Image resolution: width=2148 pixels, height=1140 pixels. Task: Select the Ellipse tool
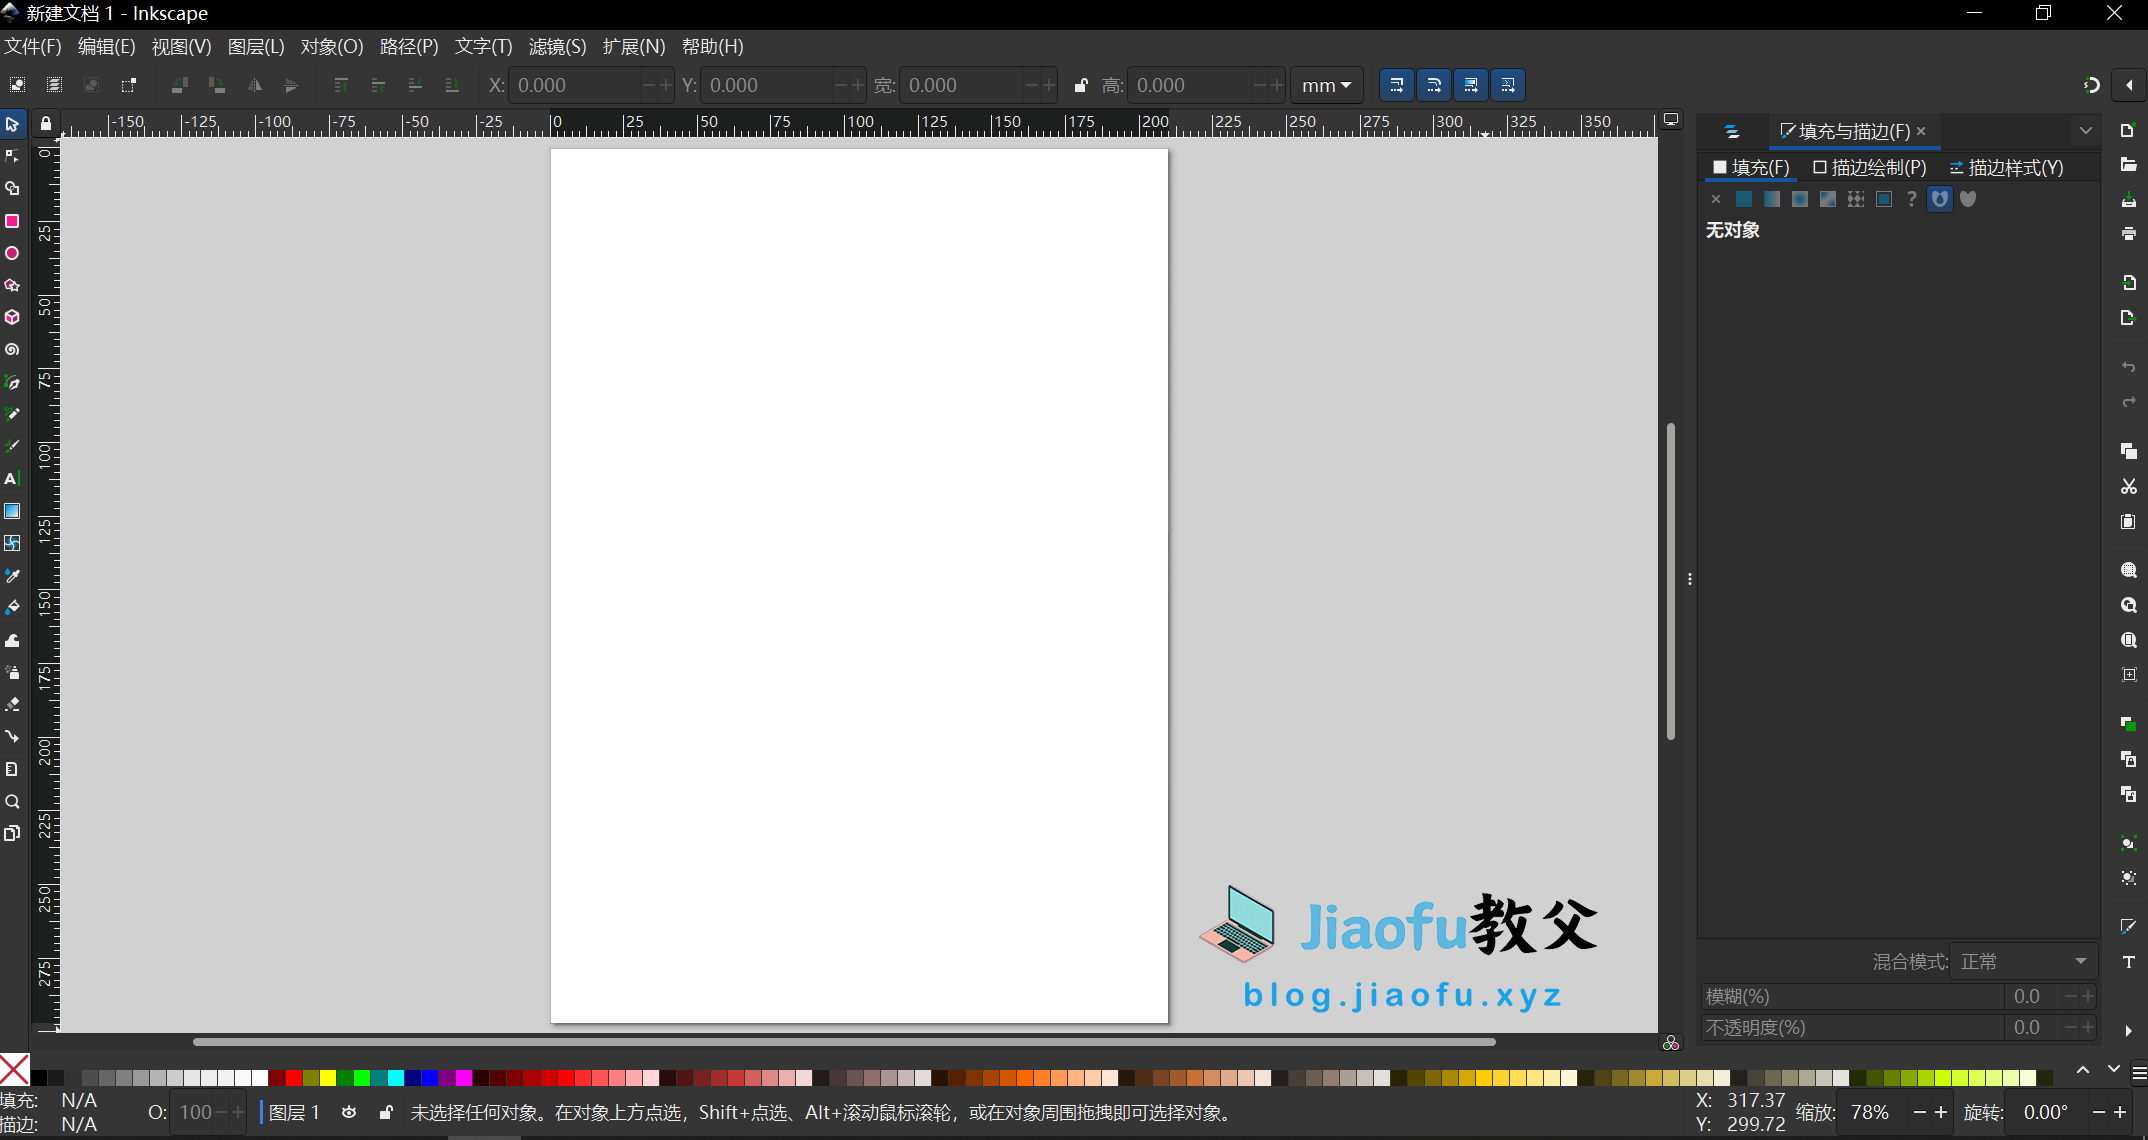point(12,253)
